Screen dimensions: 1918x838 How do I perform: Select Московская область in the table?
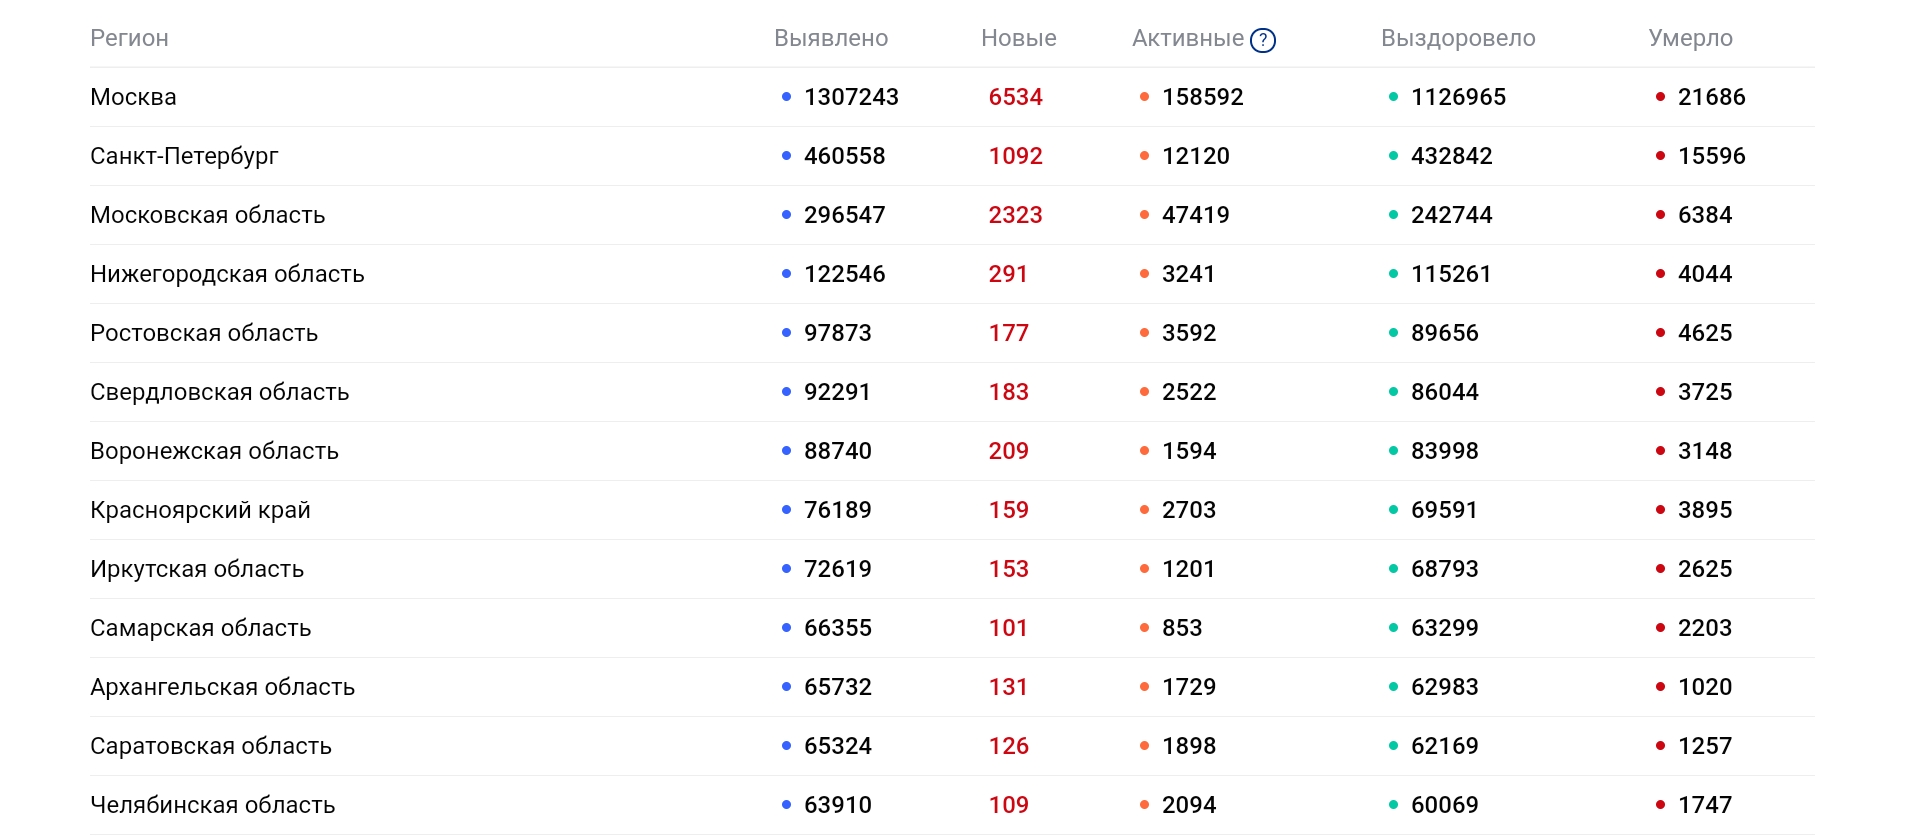(x=207, y=215)
